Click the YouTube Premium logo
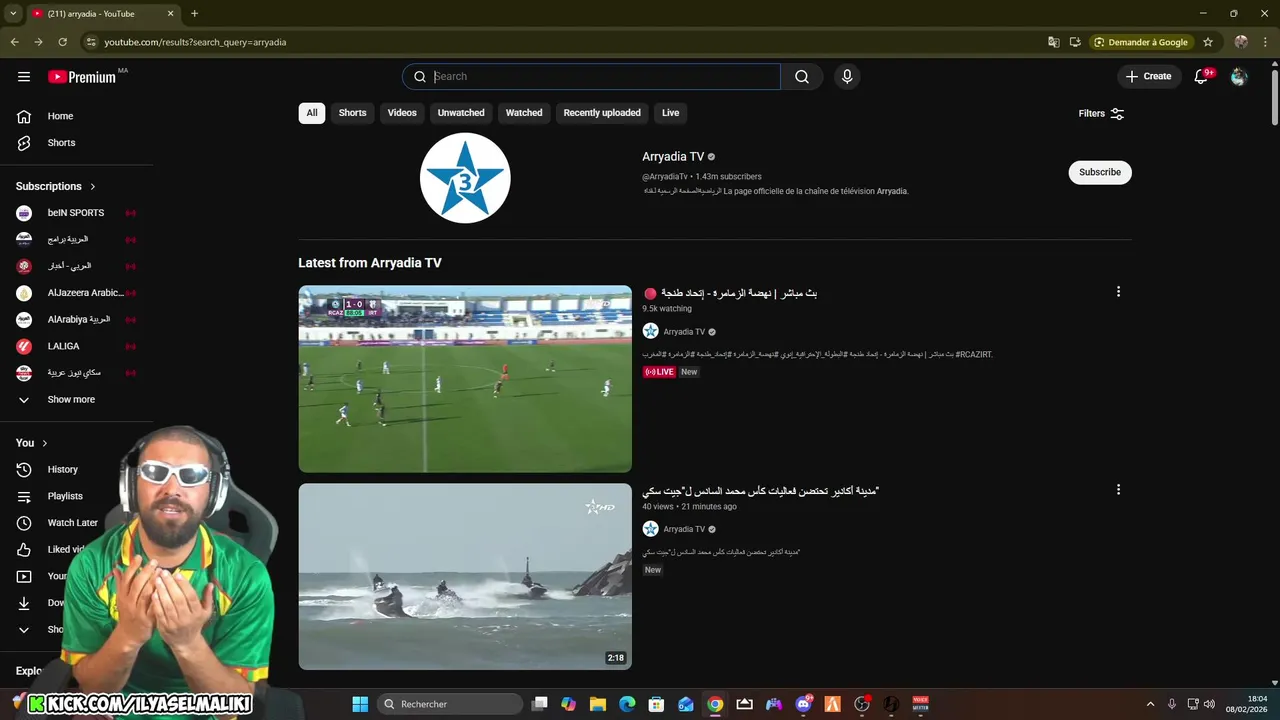 click(x=83, y=77)
